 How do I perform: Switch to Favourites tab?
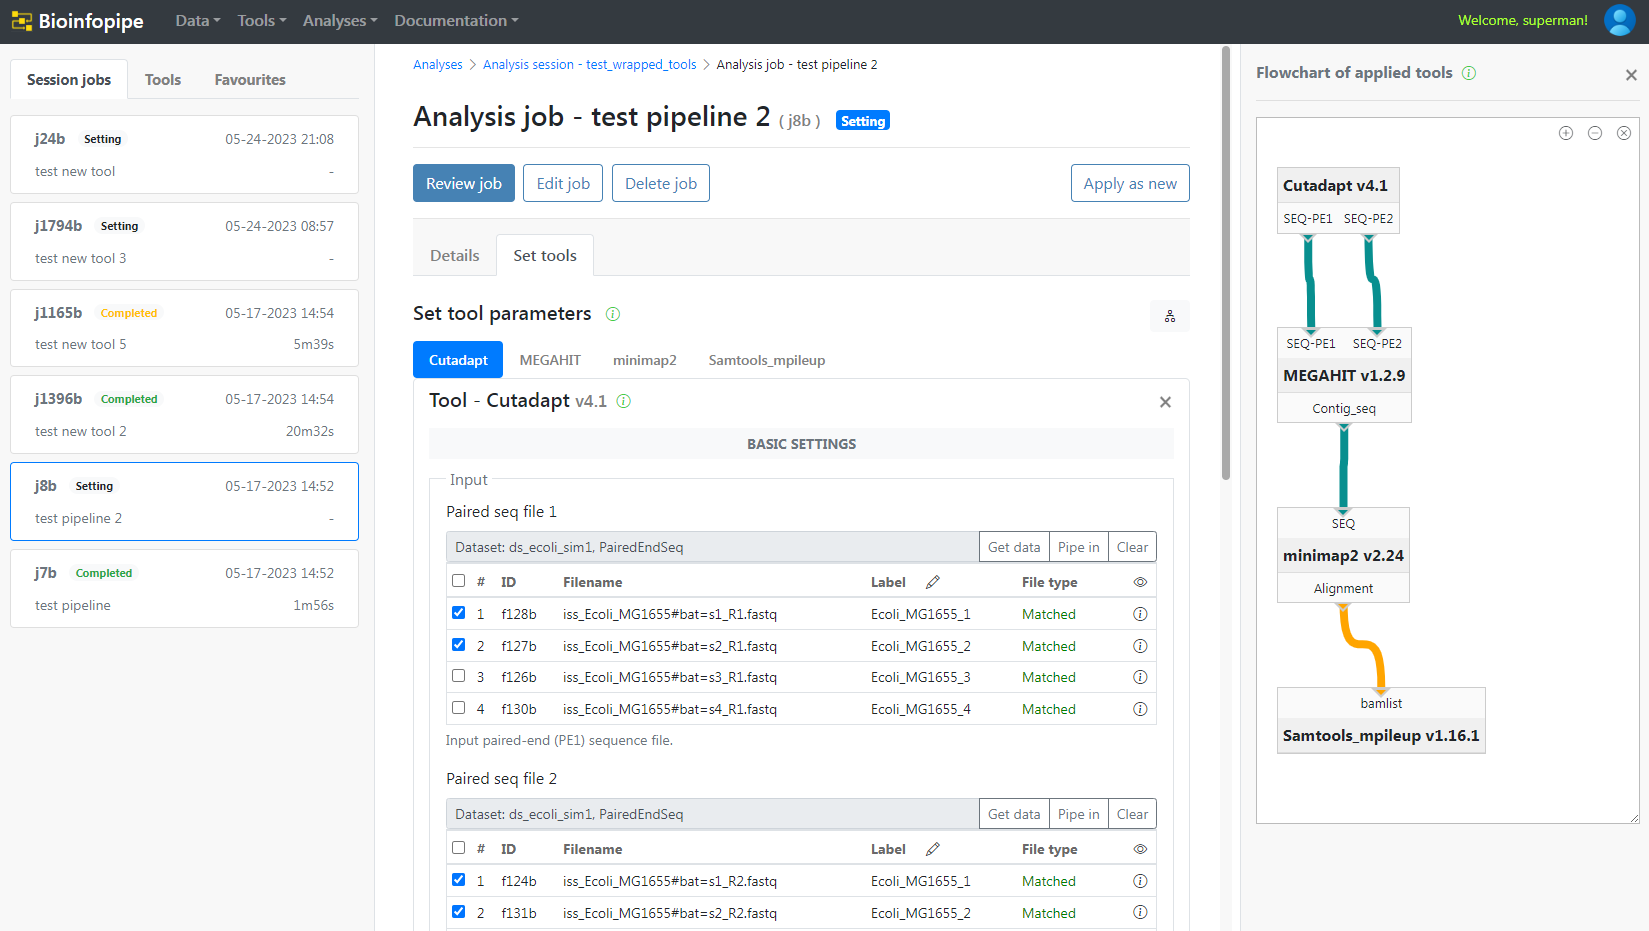click(250, 79)
